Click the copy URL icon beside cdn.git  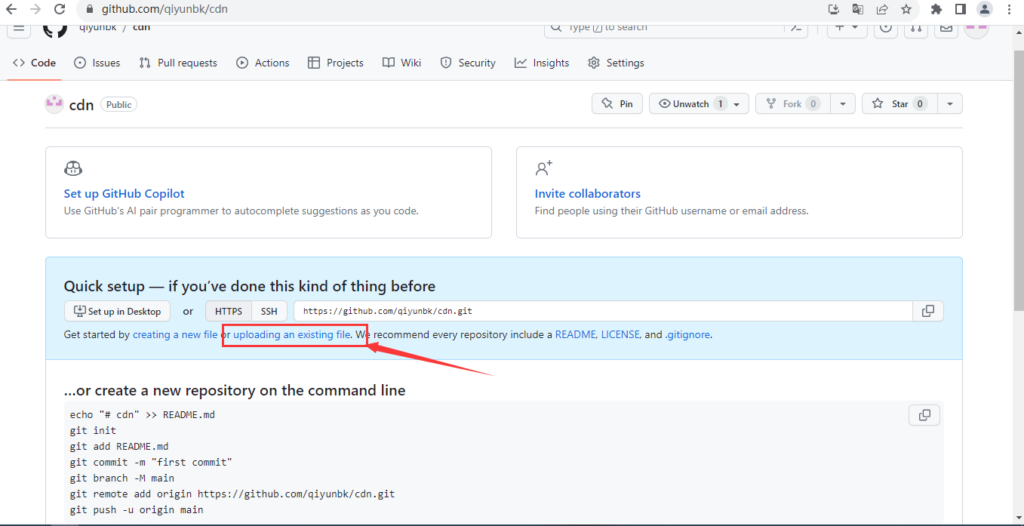click(x=928, y=311)
